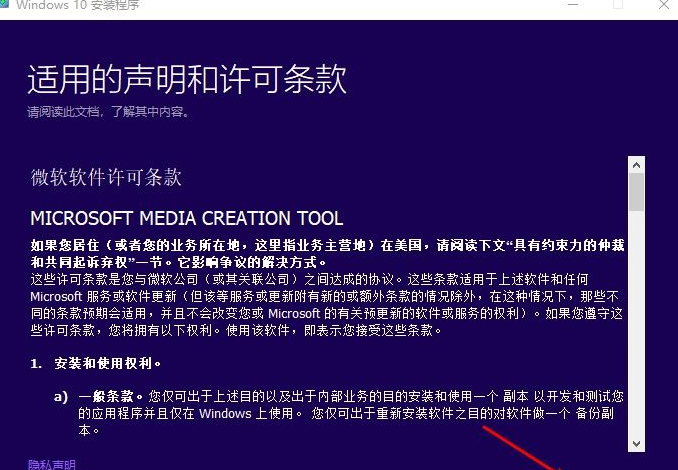Viewport: 678px width, 470px height.
Task: Close the Windows 10 安装程序 window
Action: click(x=664, y=5)
